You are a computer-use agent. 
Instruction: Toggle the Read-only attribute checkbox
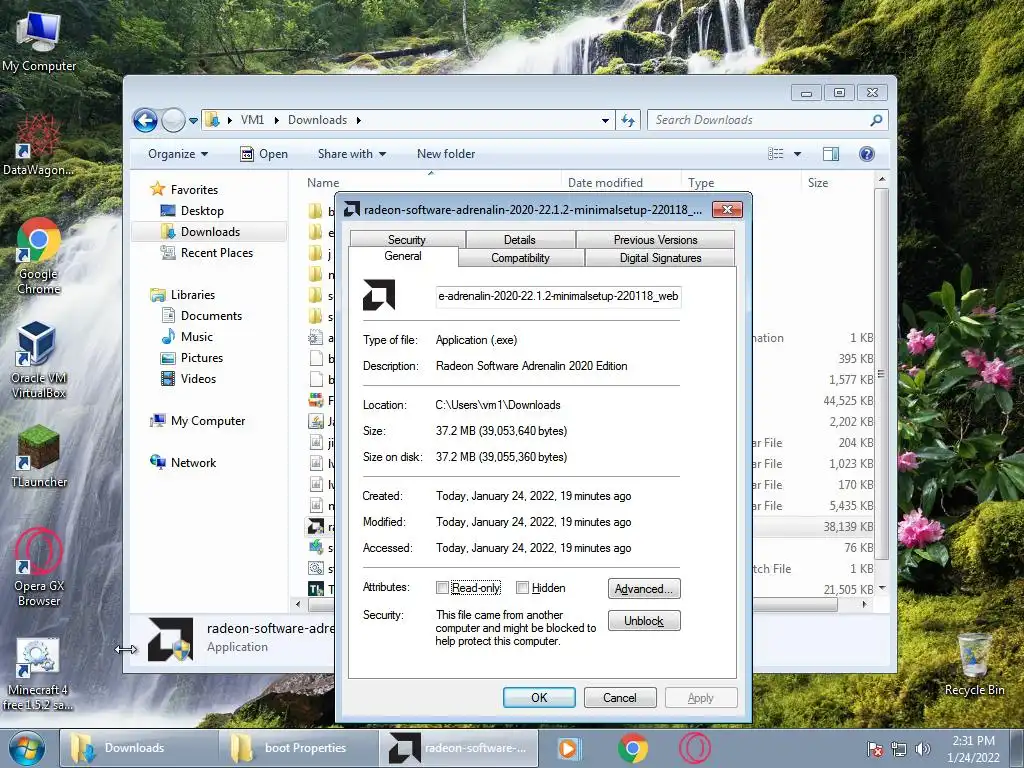point(442,588)
